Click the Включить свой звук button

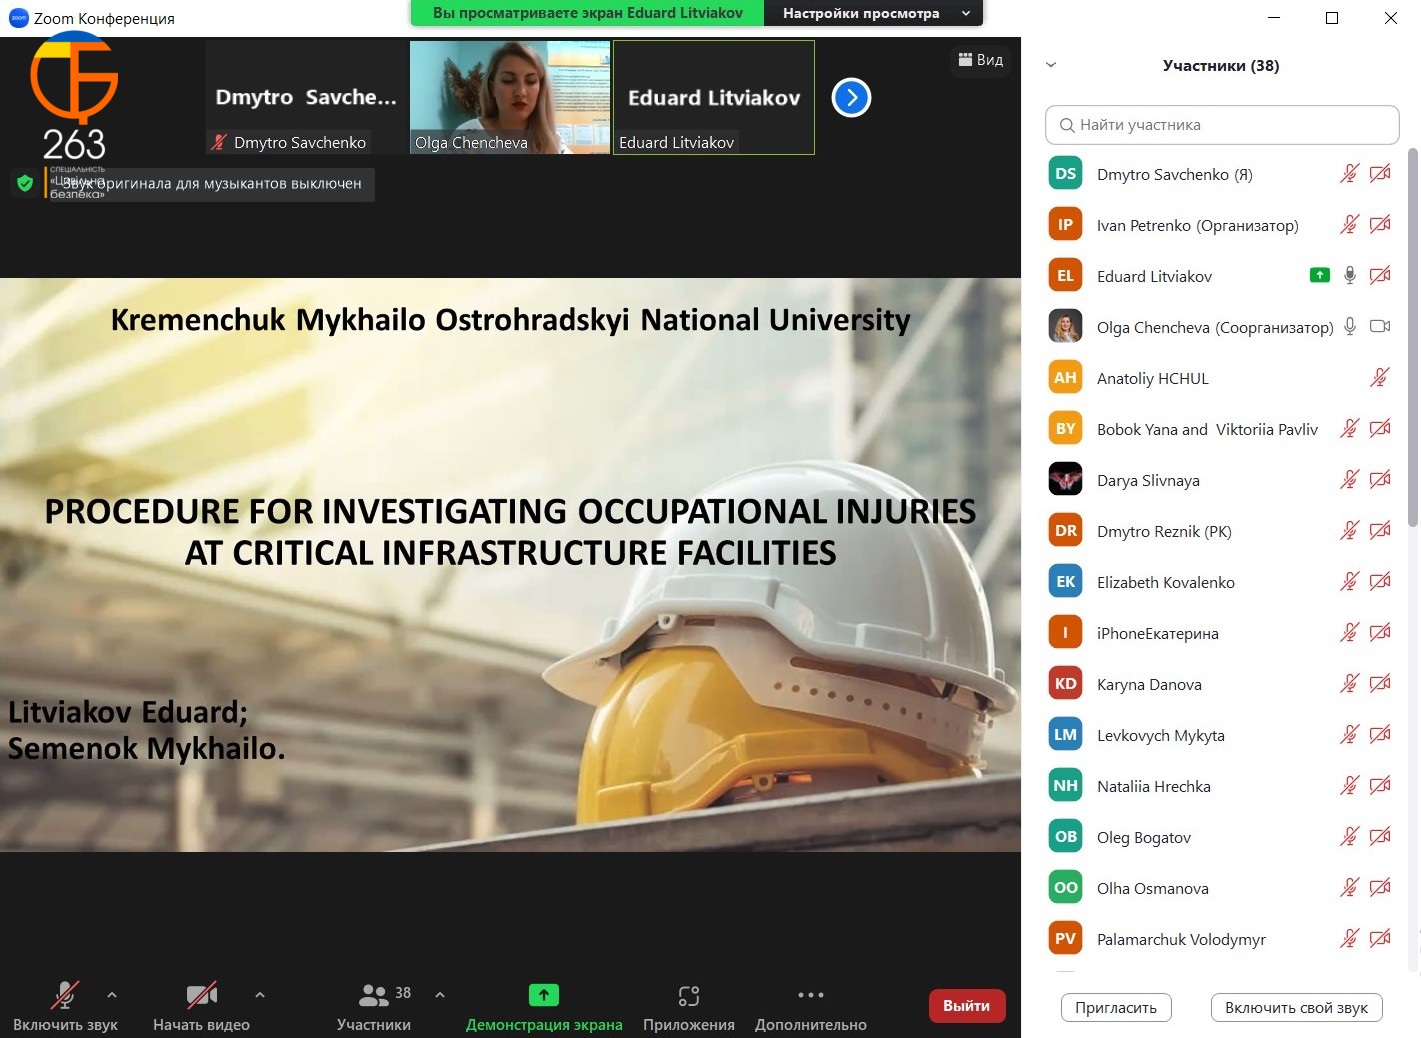[1296, 1008]
